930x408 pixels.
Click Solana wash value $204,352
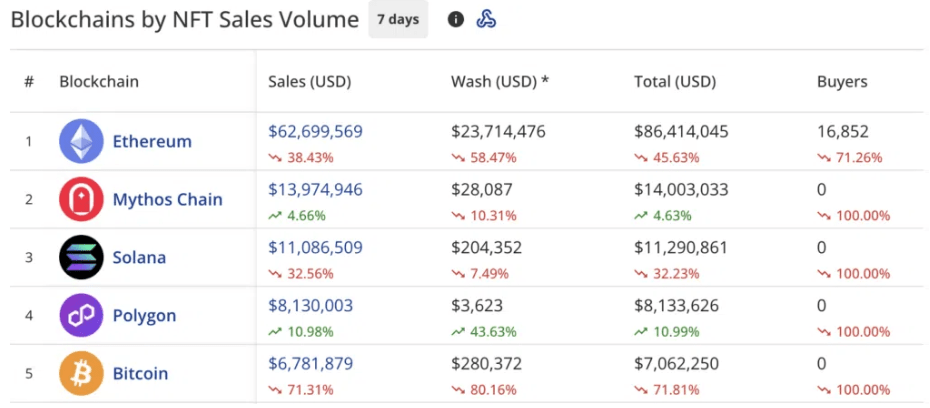tap(486, 247)
